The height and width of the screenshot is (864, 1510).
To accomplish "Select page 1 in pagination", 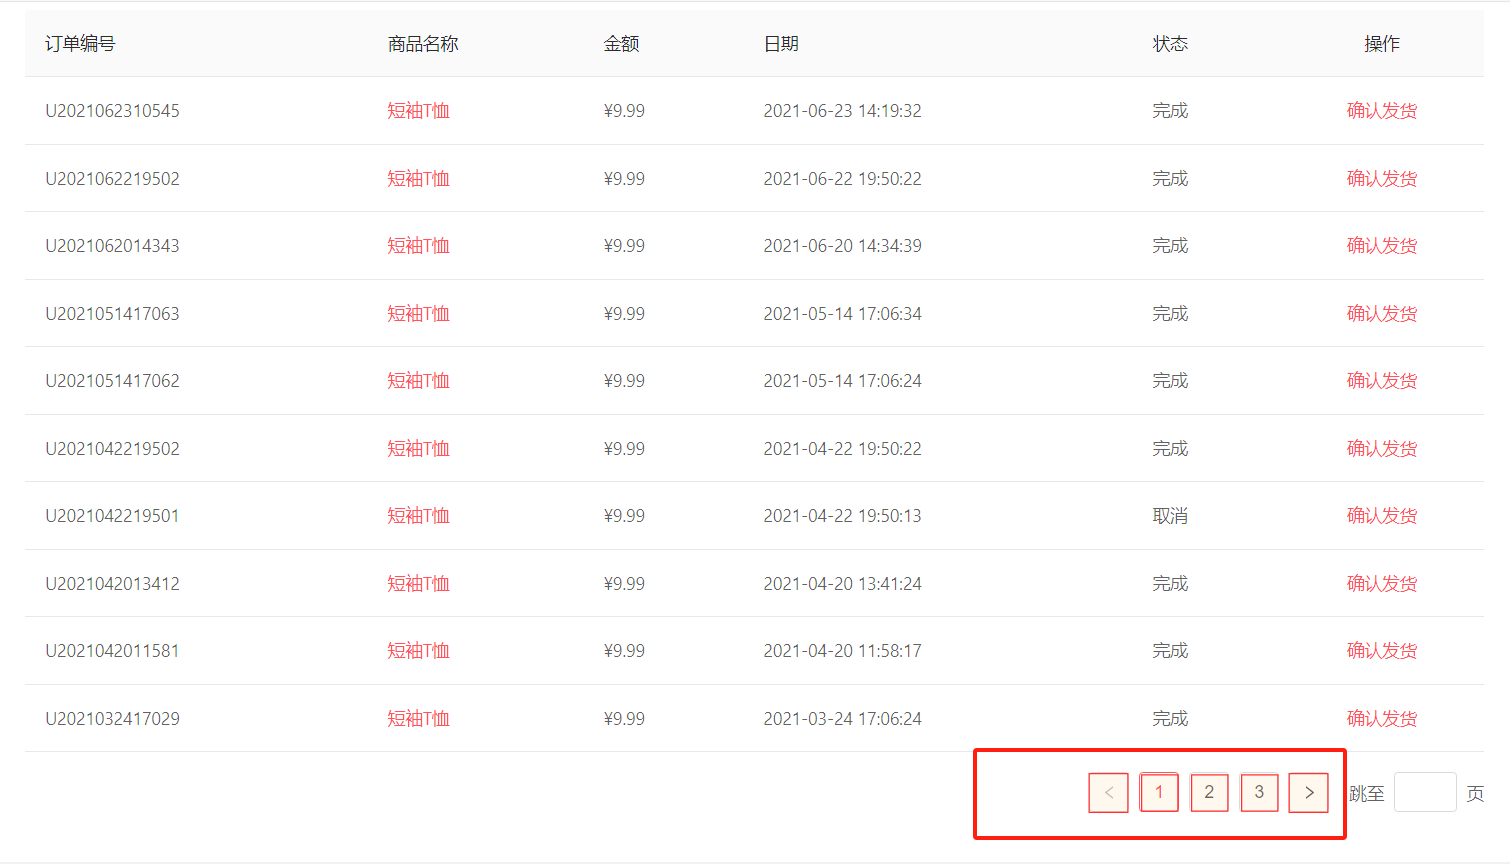I will (1159, 793).
